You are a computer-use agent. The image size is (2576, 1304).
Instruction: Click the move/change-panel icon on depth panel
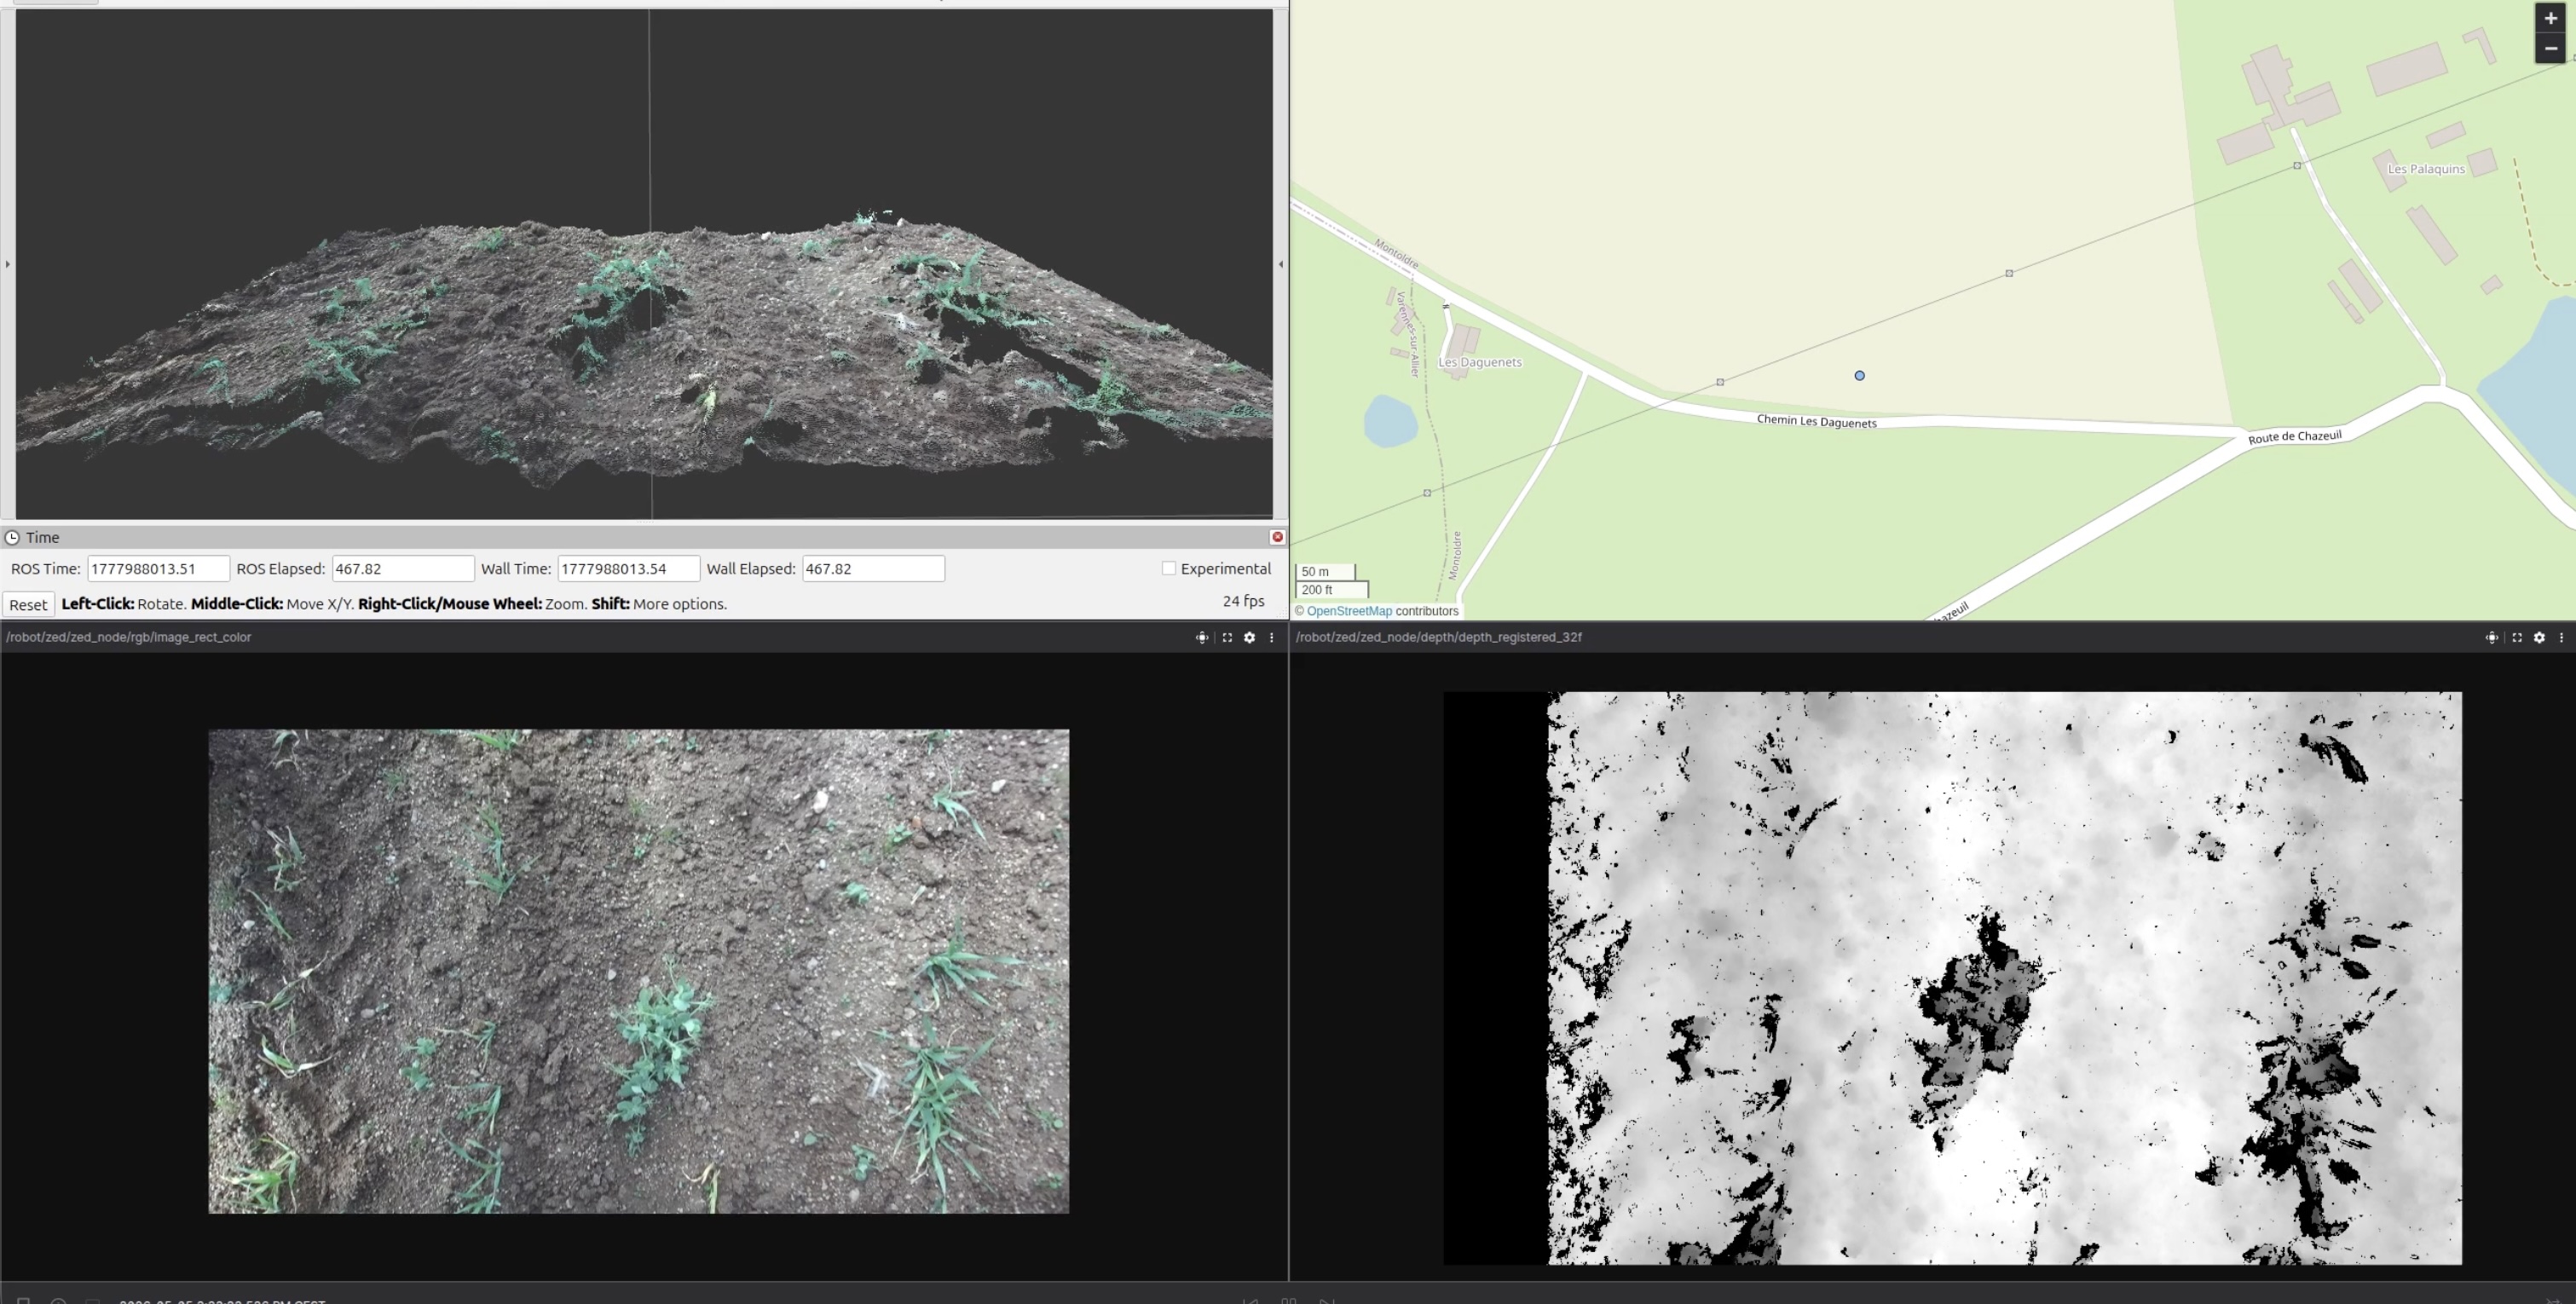coord(2492,637)
